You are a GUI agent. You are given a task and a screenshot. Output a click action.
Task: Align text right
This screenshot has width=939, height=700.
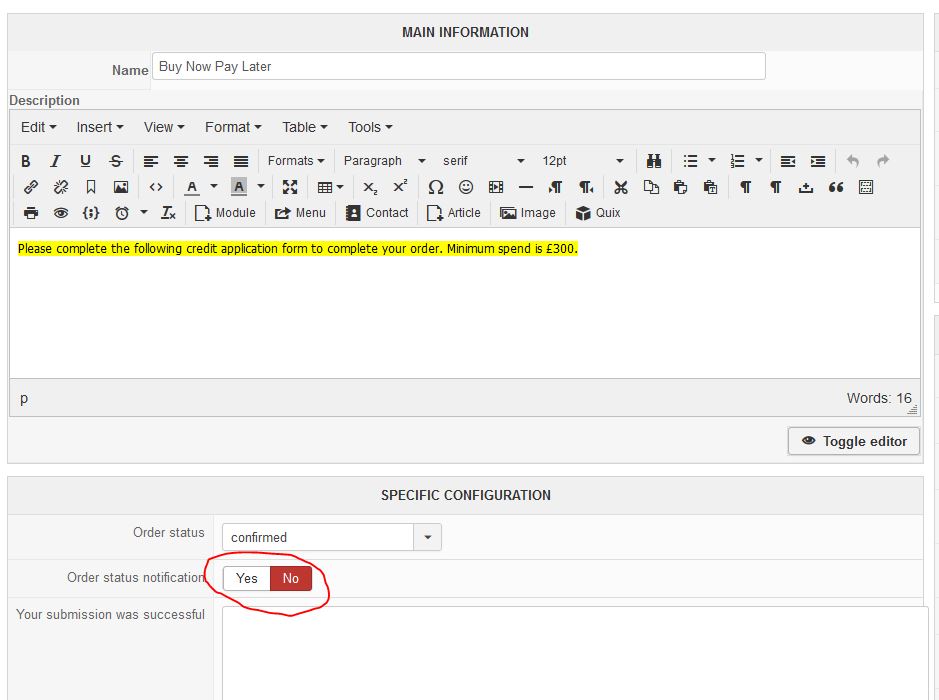click(x=211, y=161)
